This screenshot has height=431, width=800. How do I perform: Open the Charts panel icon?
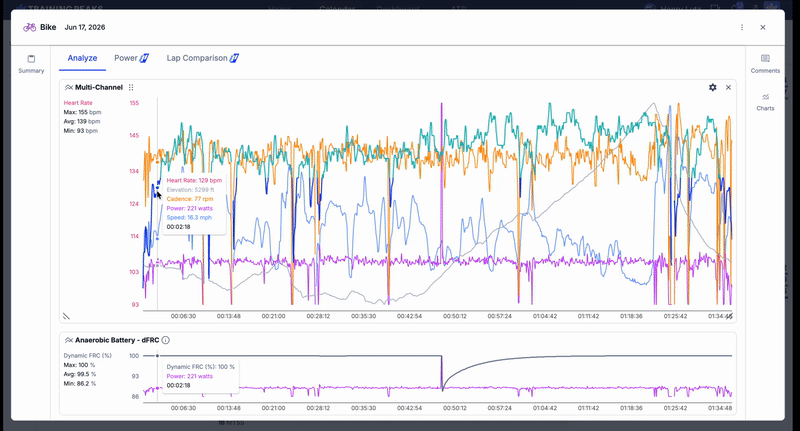(765, 102)
